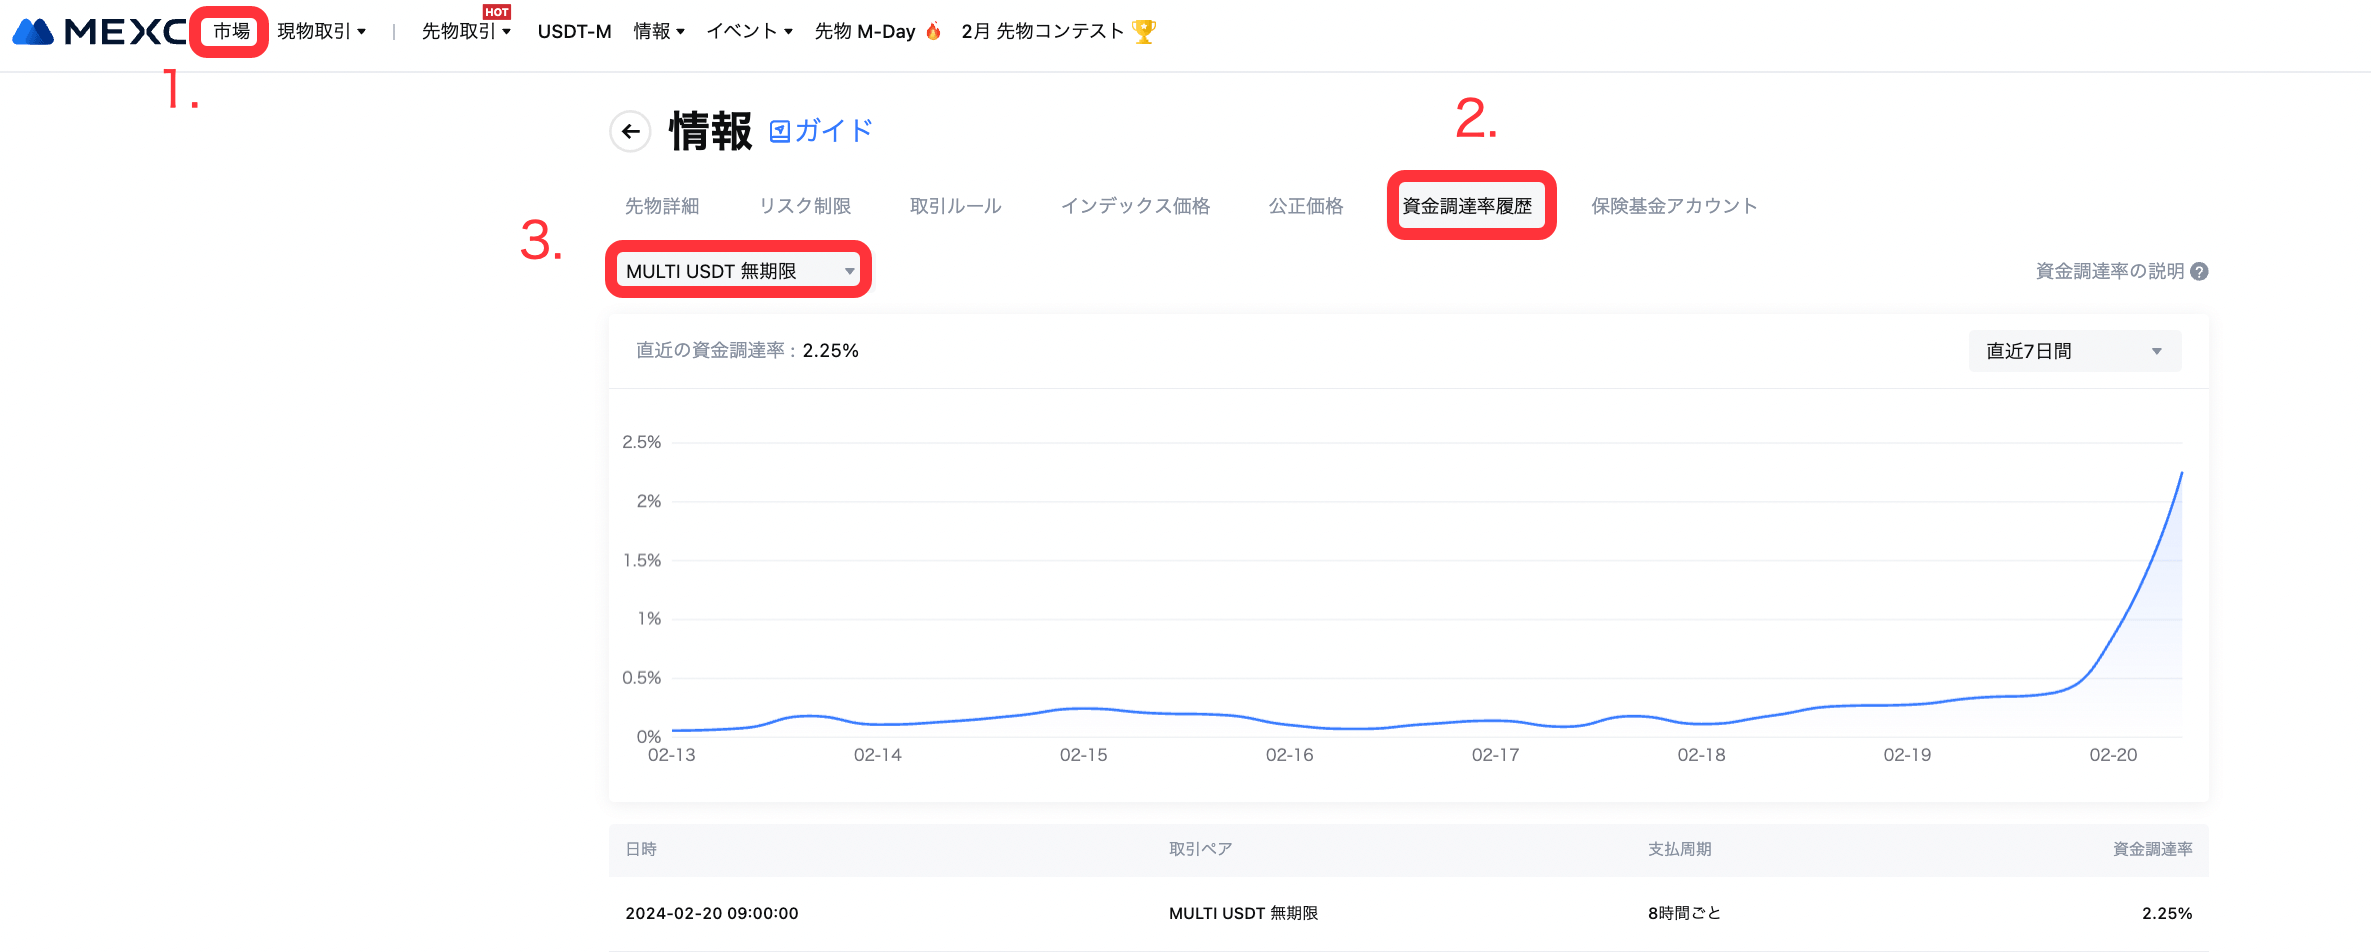Go to the 保険基金アカウント tab
This screenshot has width=2371, height=952.
pyautogui.click(x=1674, y=206)
